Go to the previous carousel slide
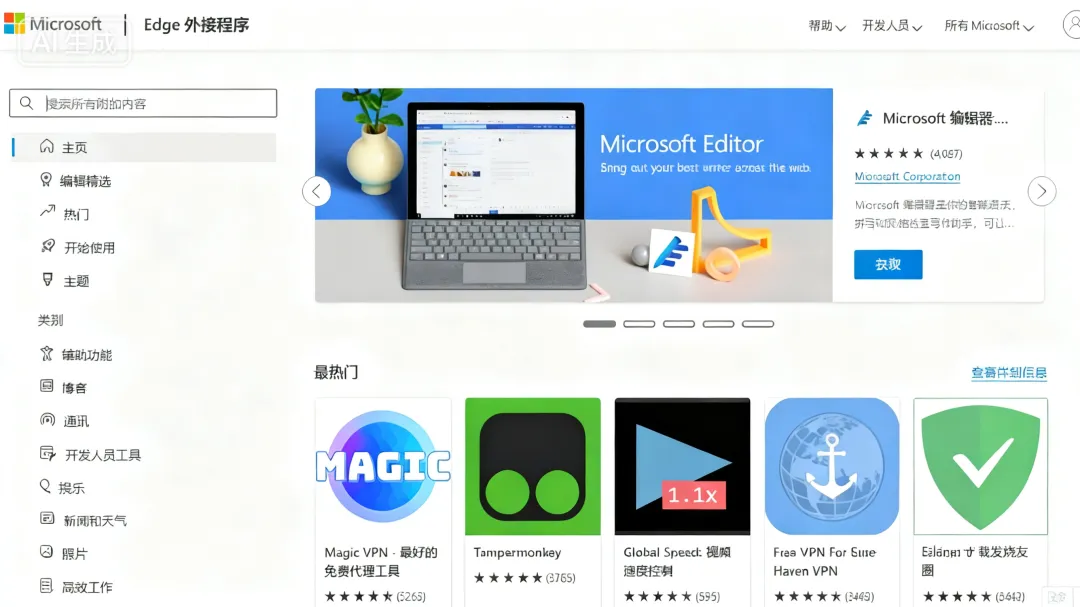1080x607 pixels. point(316,191)
